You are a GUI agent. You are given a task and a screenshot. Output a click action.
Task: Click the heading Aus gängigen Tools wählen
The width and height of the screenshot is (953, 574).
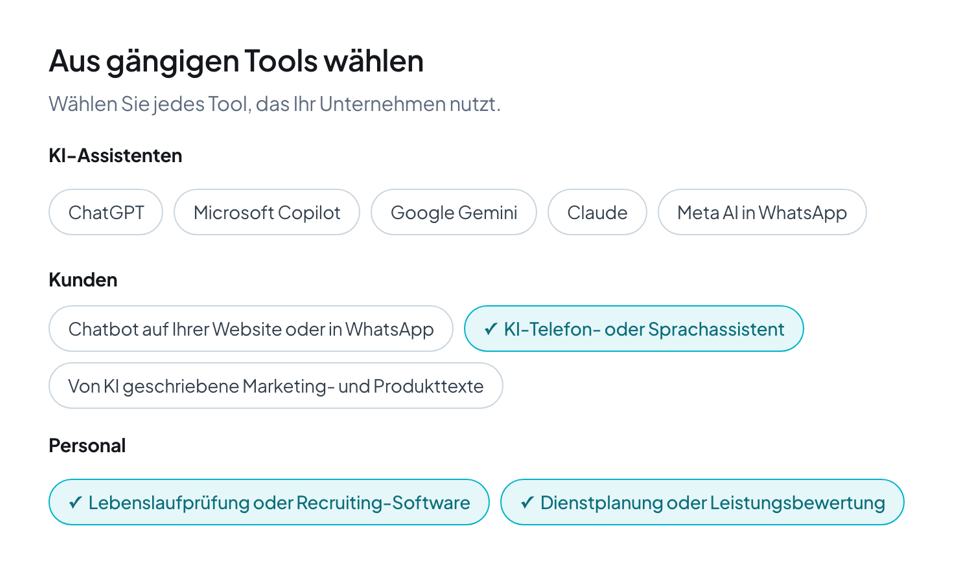click(x=236, y=62)
